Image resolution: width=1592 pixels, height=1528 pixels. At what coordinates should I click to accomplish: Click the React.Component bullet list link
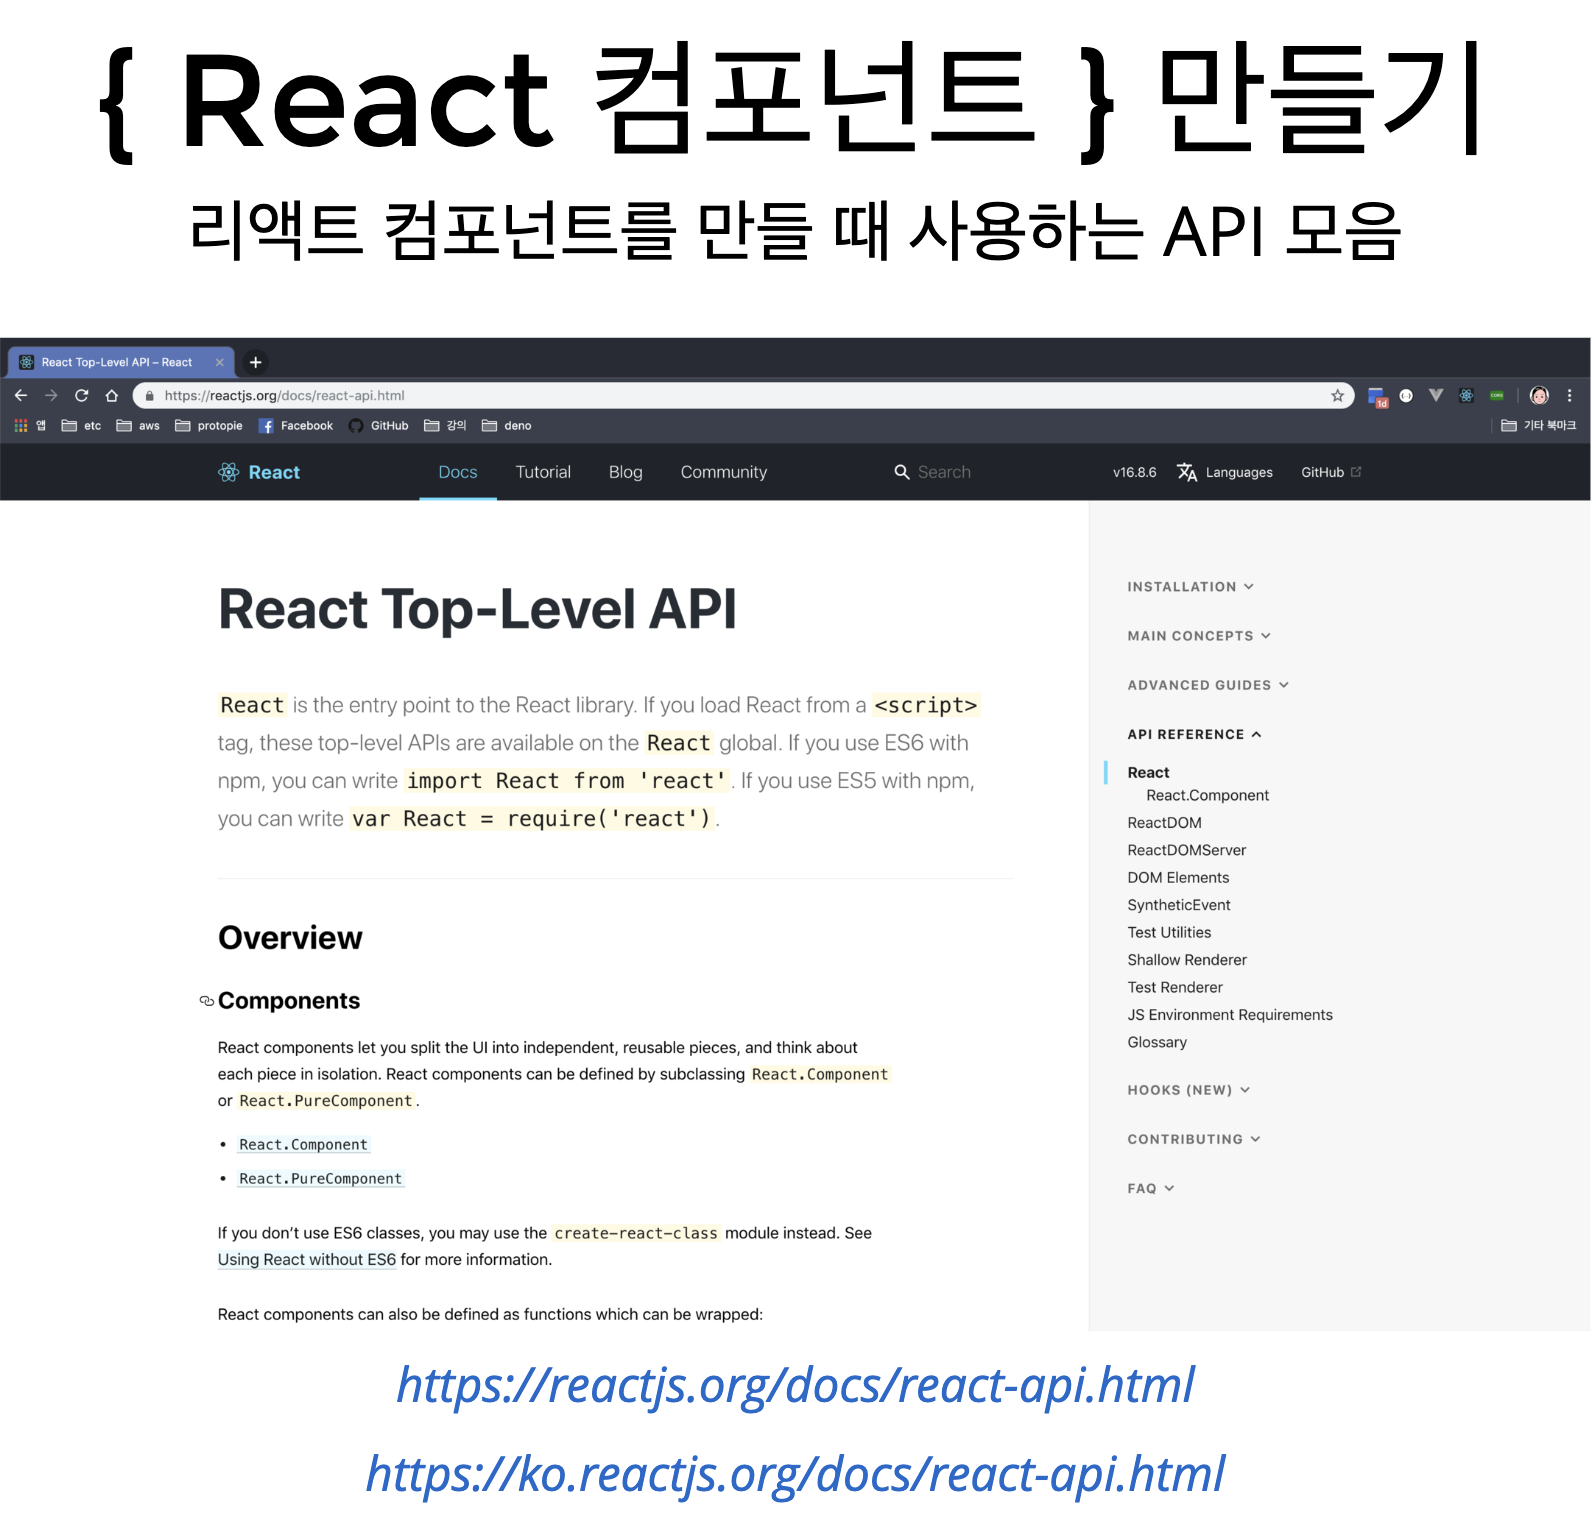pos(303,1144)
